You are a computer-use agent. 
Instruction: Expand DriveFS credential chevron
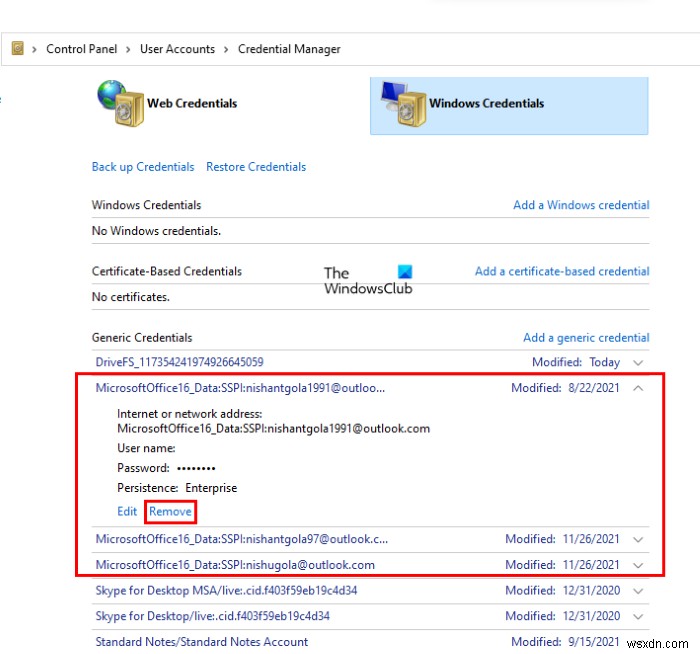click(x=638, y=362)
